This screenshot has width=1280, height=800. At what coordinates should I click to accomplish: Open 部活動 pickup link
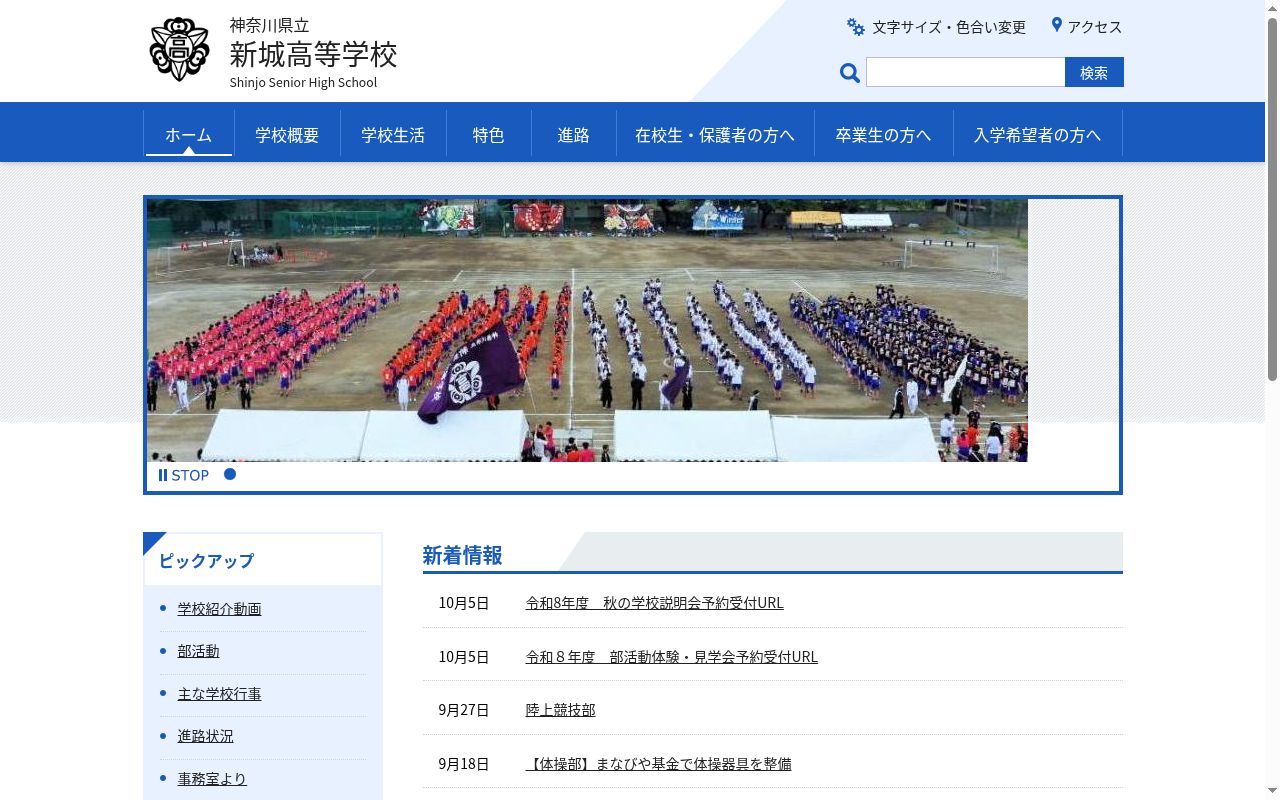pyautogui.click(x=198, y=650)
